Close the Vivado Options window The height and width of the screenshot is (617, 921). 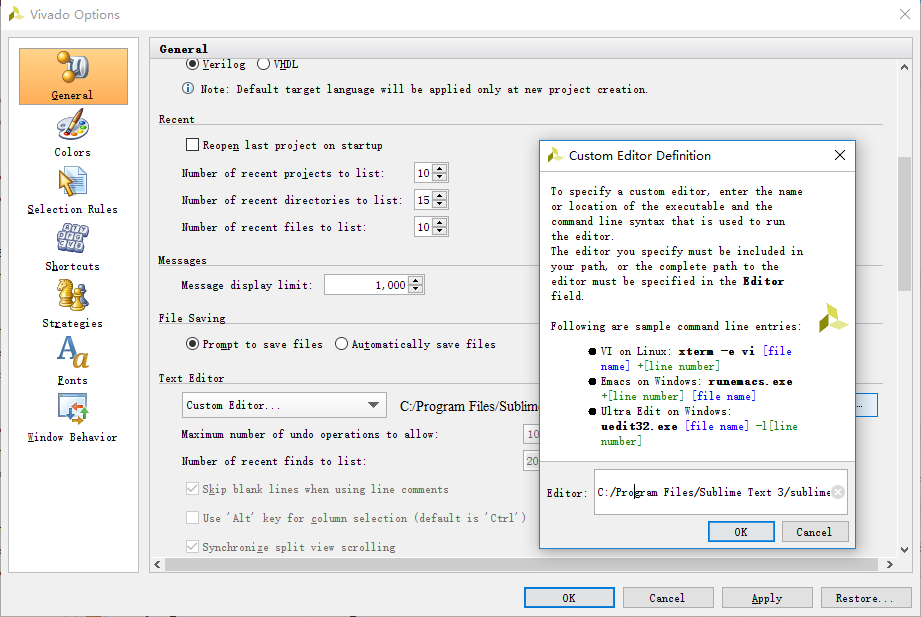click(905, 14)
